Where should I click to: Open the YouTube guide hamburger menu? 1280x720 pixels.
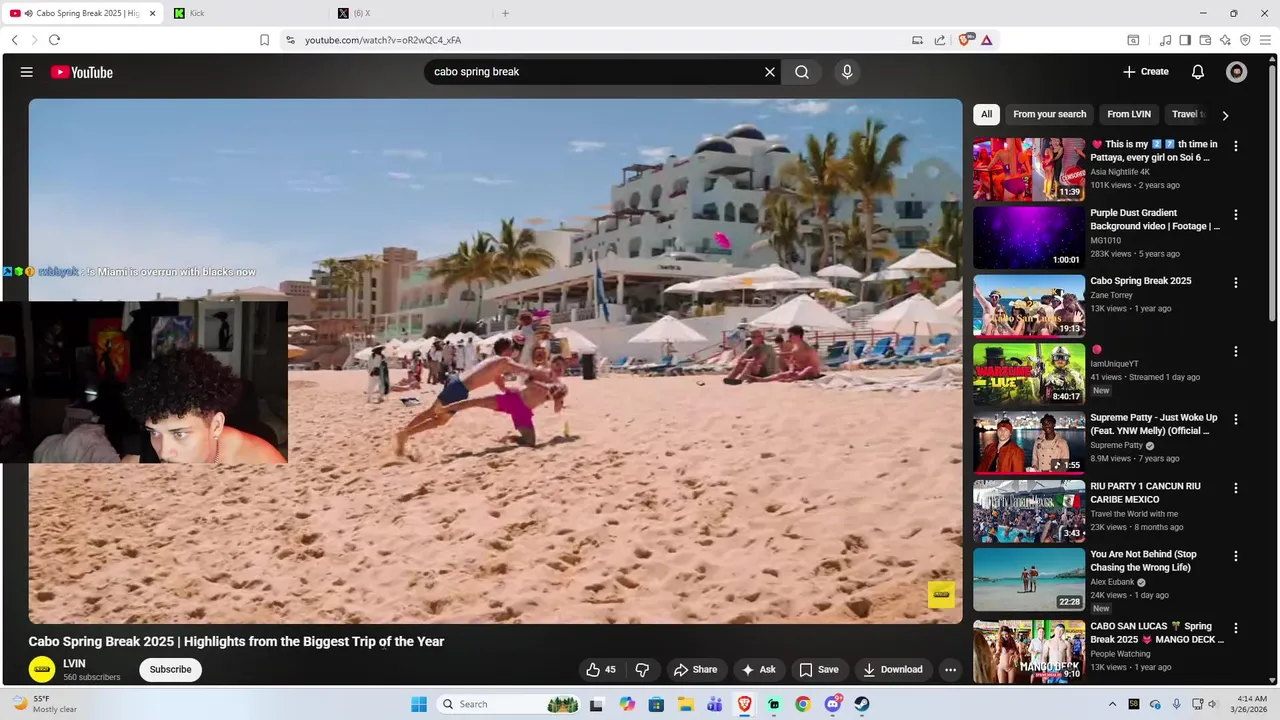coord(27,72)
